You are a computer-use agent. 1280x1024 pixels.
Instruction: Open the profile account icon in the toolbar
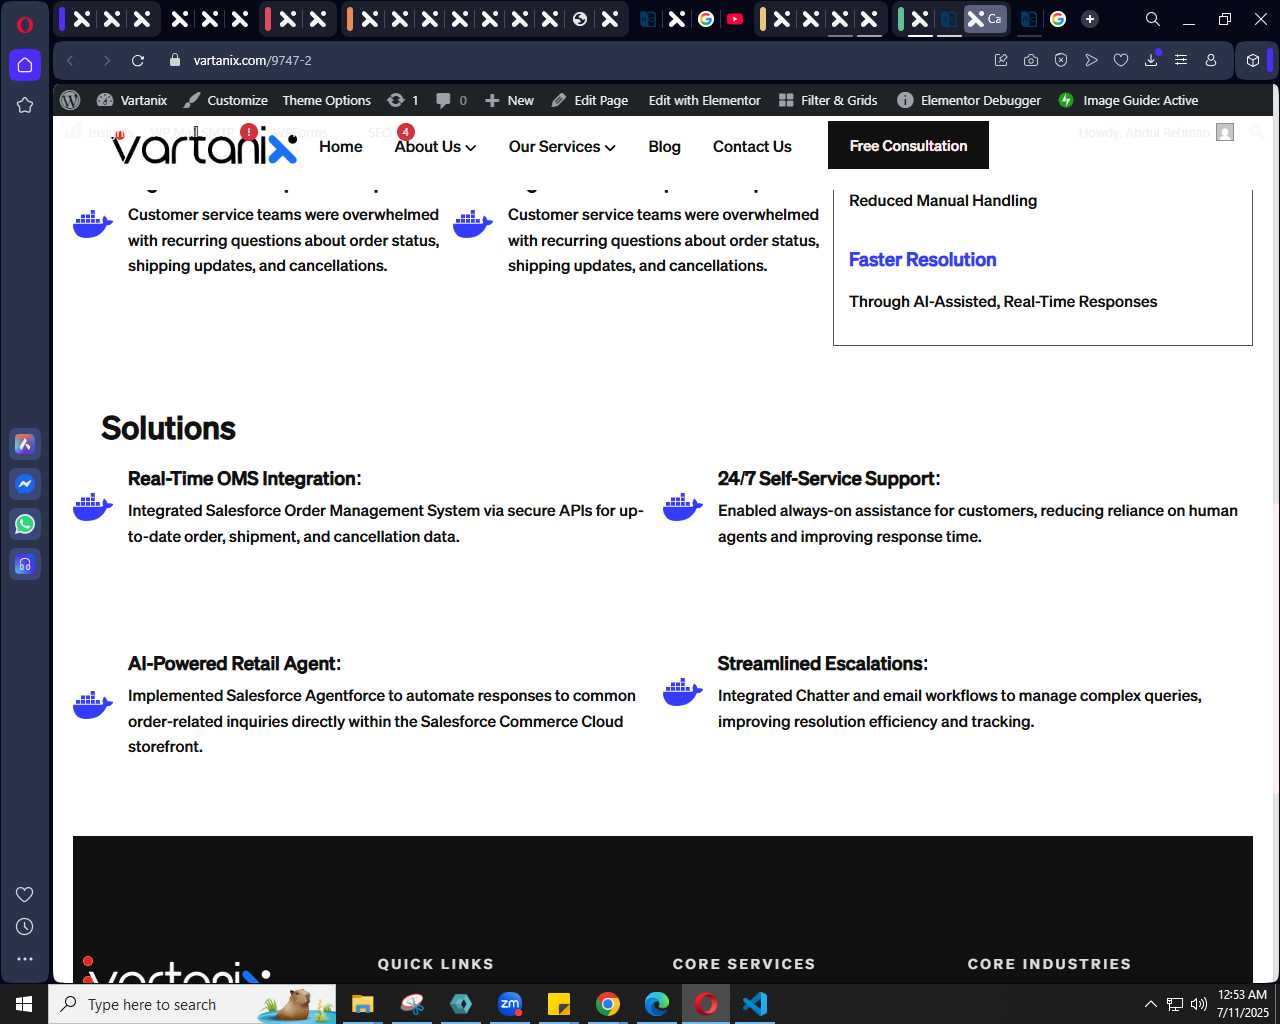(x=1211, y=60)
